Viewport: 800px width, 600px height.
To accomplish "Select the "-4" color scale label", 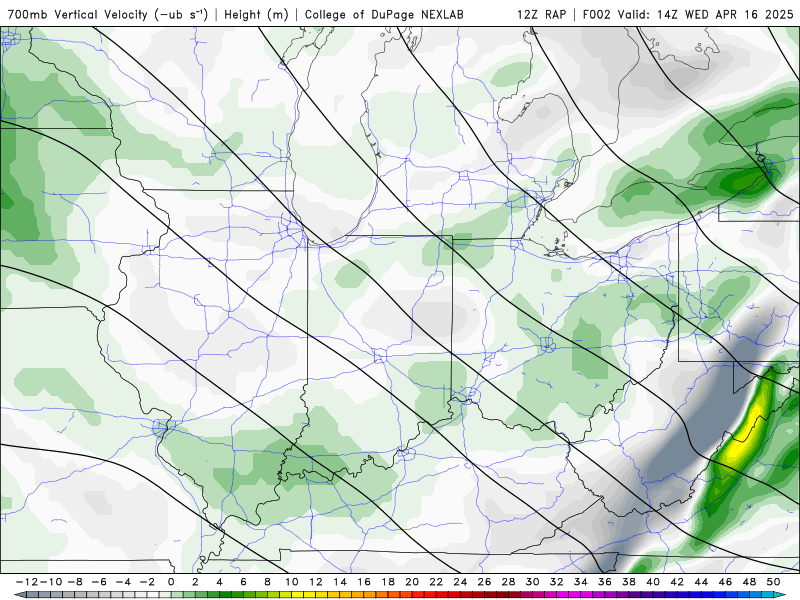I will click(123, 582).
